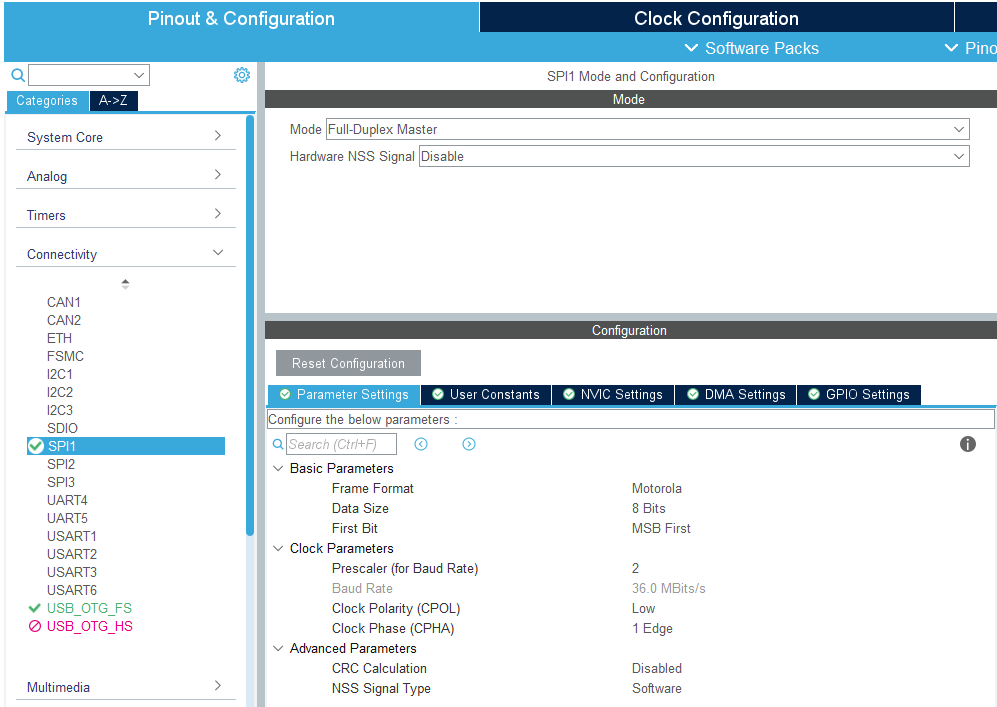Click the Frame Format value Motorola
Image resolution: width=997 pixels, height=707 pixels.
[x=657, y=488]
